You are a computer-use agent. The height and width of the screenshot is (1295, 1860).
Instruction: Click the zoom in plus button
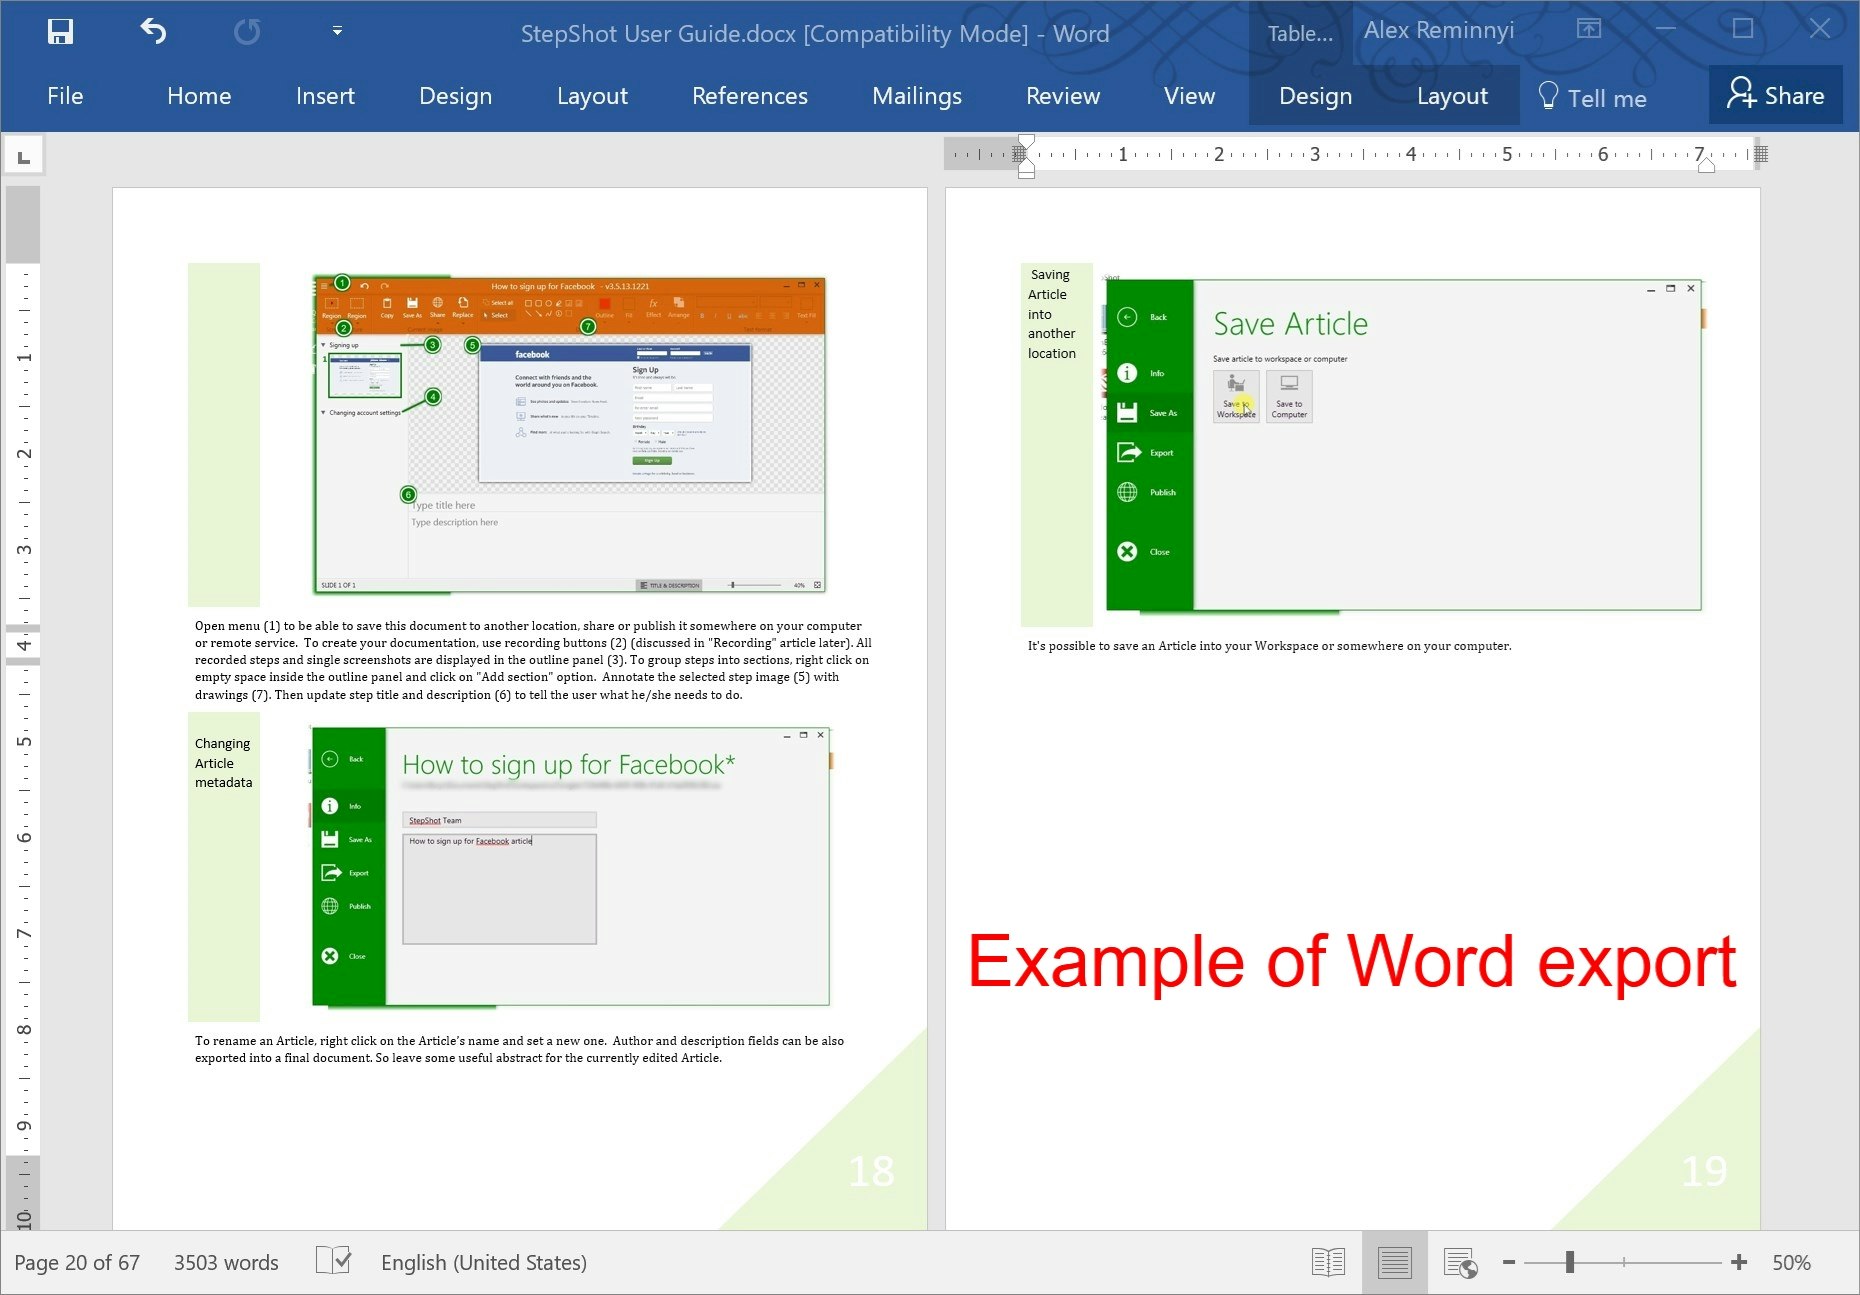(1739, 1263)
